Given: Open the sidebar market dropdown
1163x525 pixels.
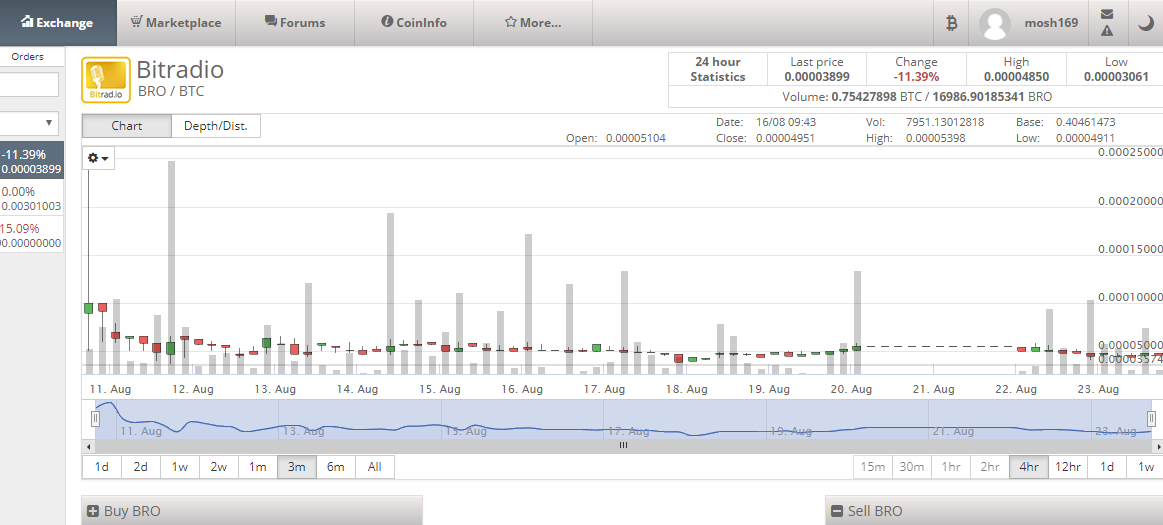Looking at the screenshot, I should click(29, 122).
